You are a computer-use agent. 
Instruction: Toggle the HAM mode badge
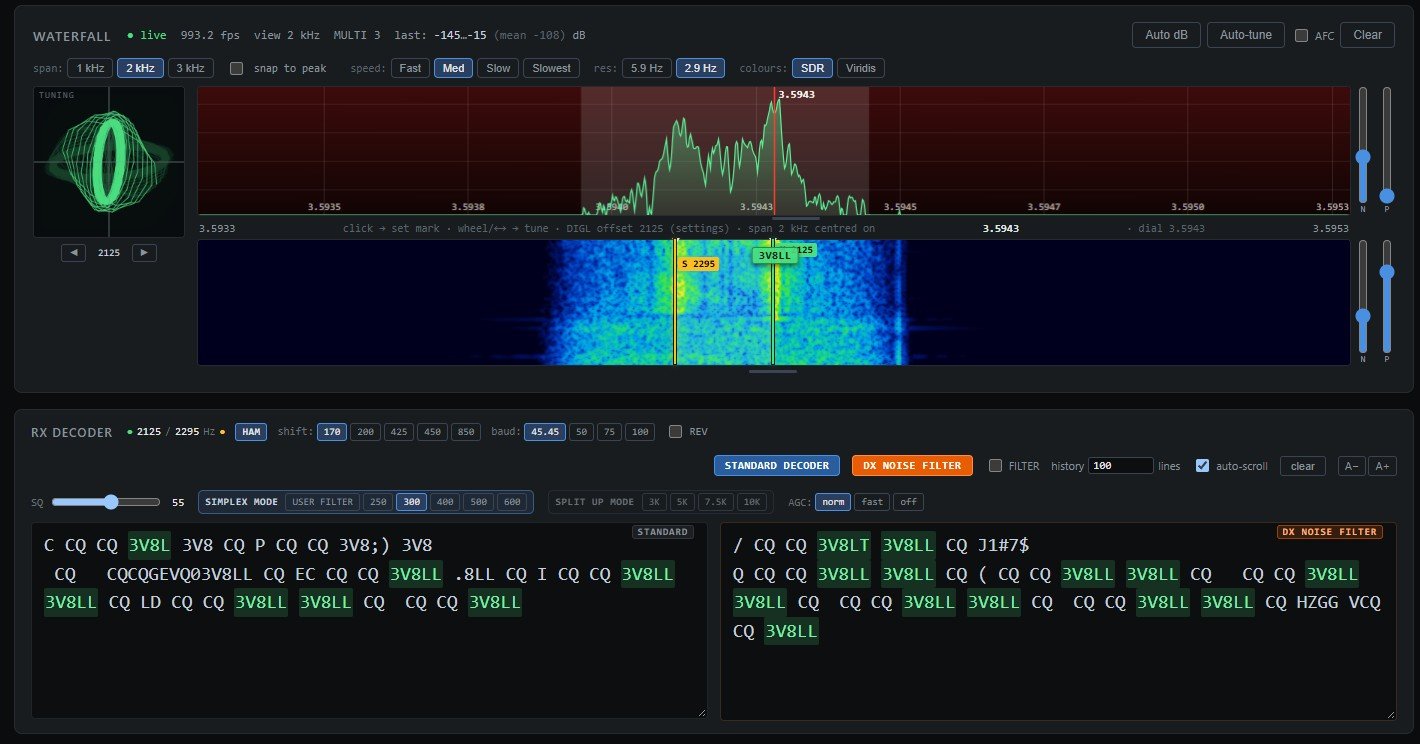click(251, 432)
